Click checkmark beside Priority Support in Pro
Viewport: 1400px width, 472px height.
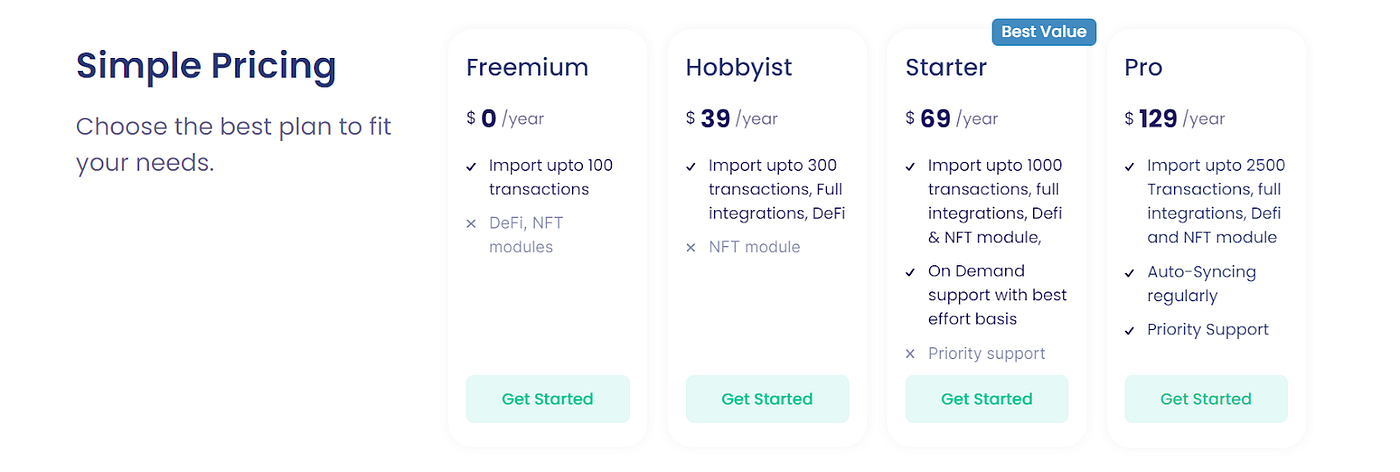(x=1129, y=331)
